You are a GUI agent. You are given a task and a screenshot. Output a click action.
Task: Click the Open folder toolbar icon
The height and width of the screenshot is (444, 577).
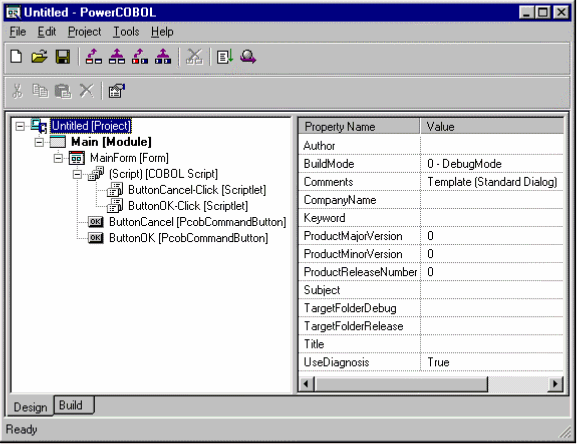(39, 57)
